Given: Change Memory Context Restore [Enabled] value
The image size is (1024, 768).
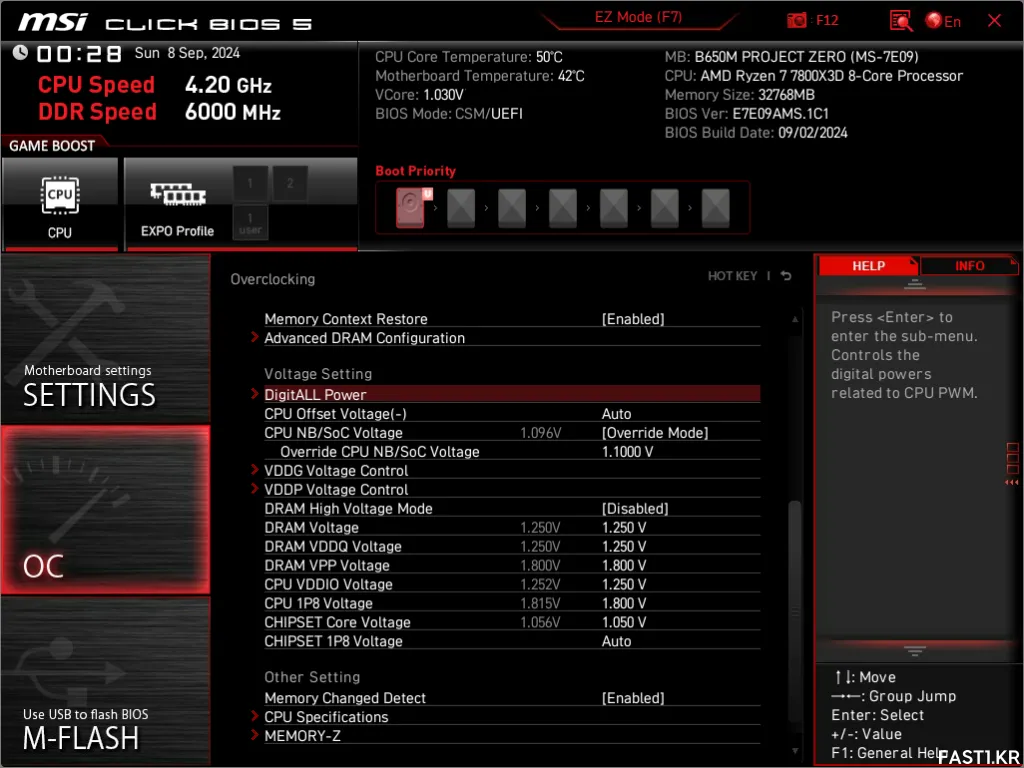Looking at the screenshot, I should (633, 319).
